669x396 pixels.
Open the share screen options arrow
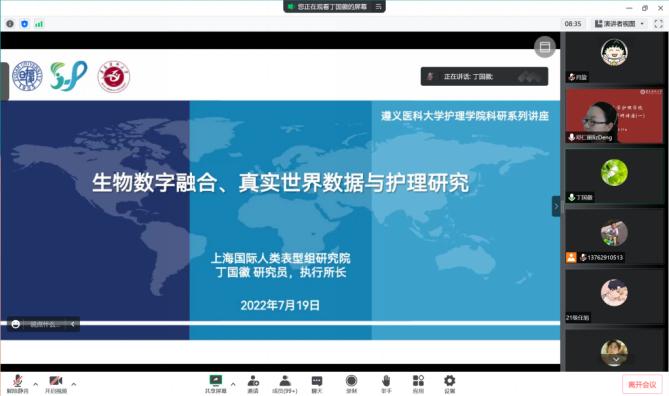click(233, 384)
